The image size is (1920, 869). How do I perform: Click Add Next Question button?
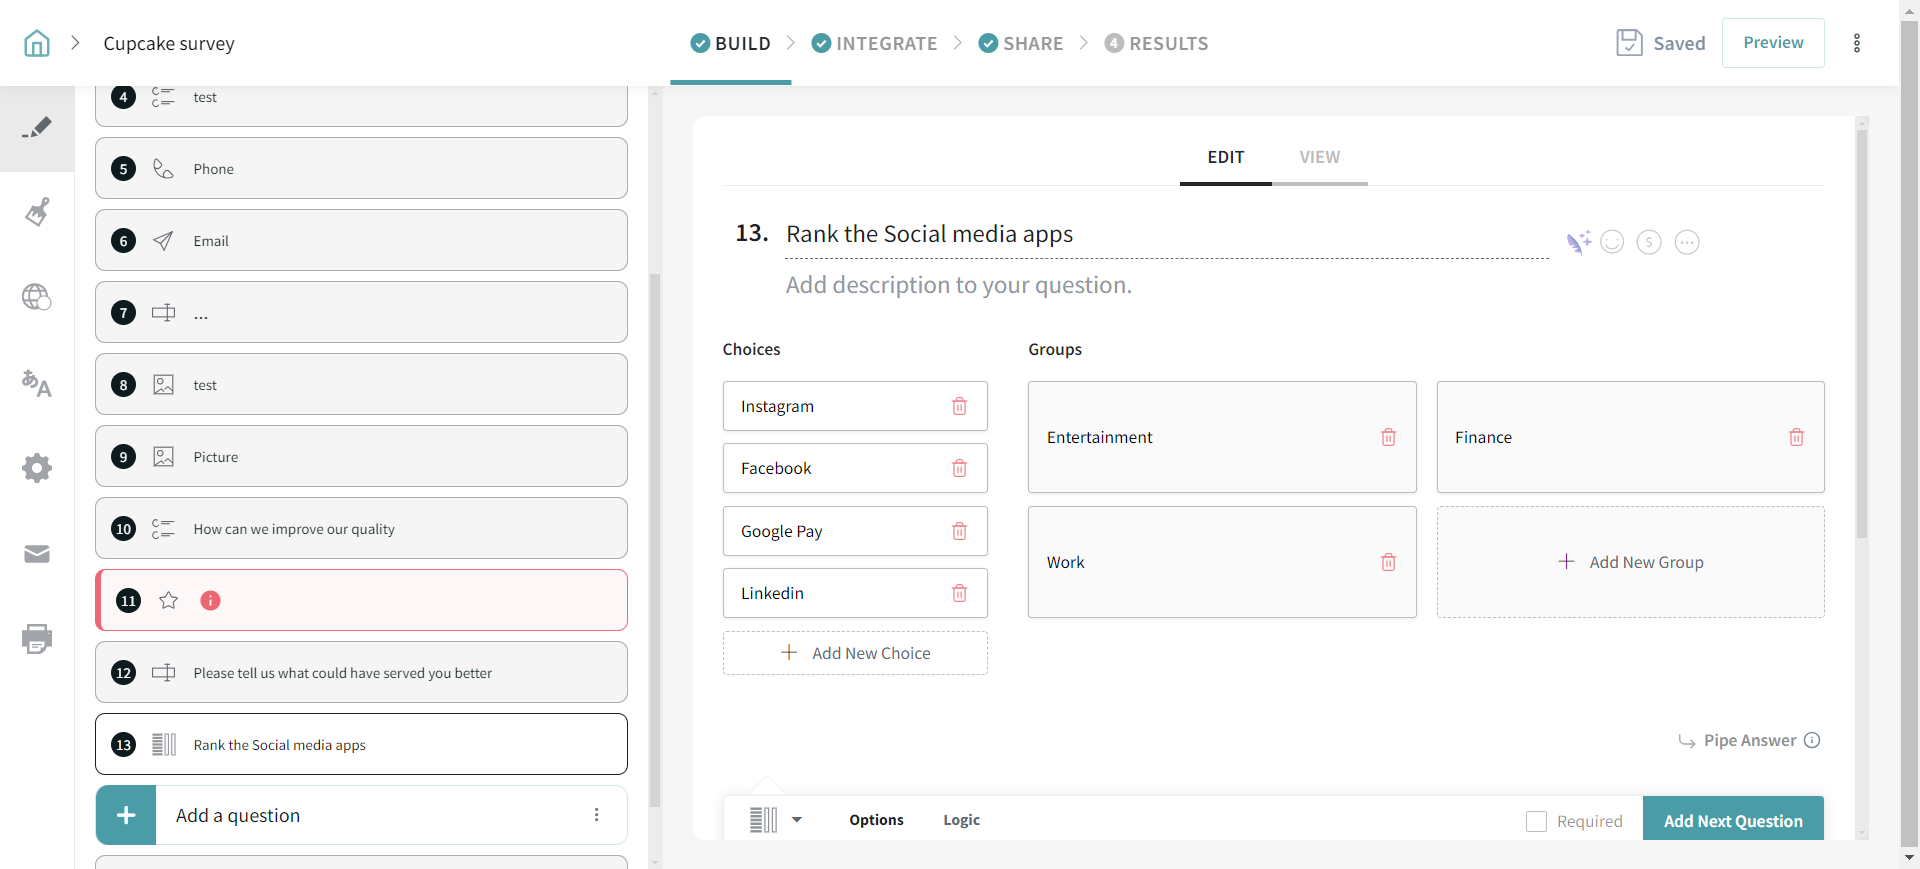pos(1732,821)
